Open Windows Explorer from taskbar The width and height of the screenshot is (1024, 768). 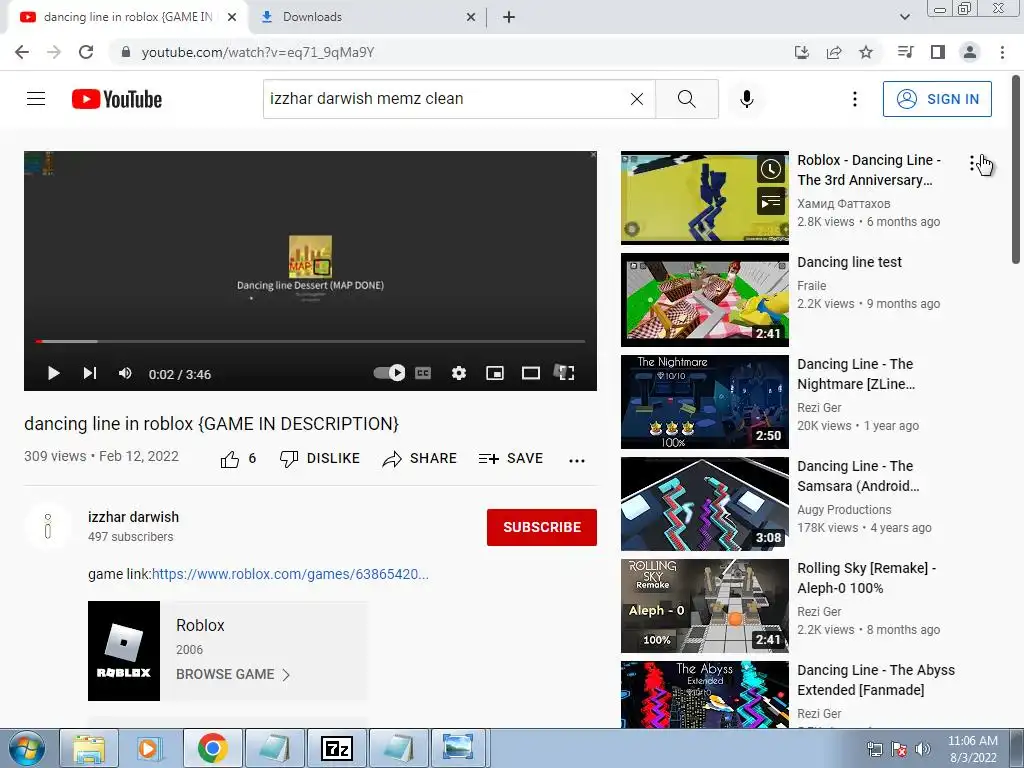pyautogui.click(x=89, y=748)
